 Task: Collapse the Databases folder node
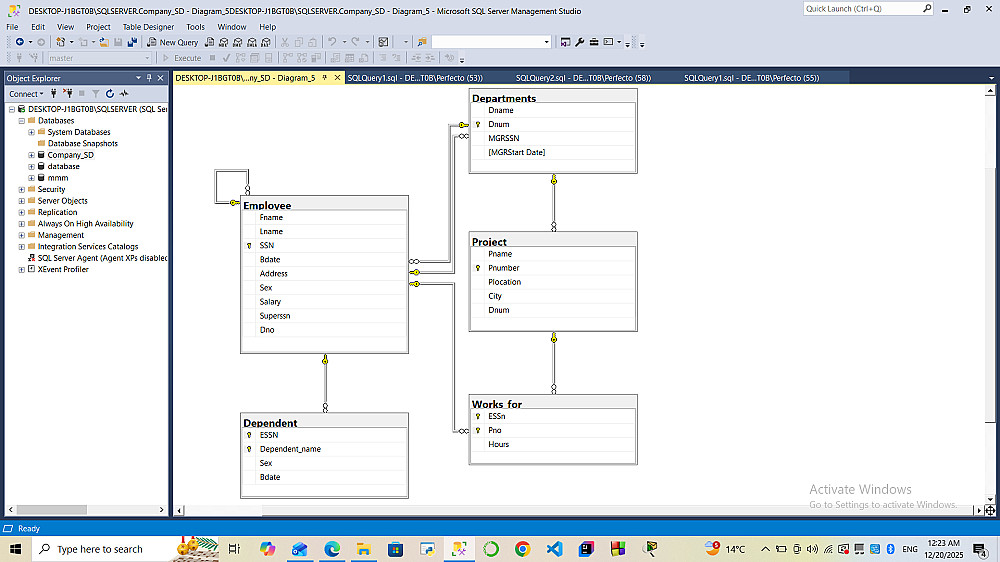[x=22, y=121]
